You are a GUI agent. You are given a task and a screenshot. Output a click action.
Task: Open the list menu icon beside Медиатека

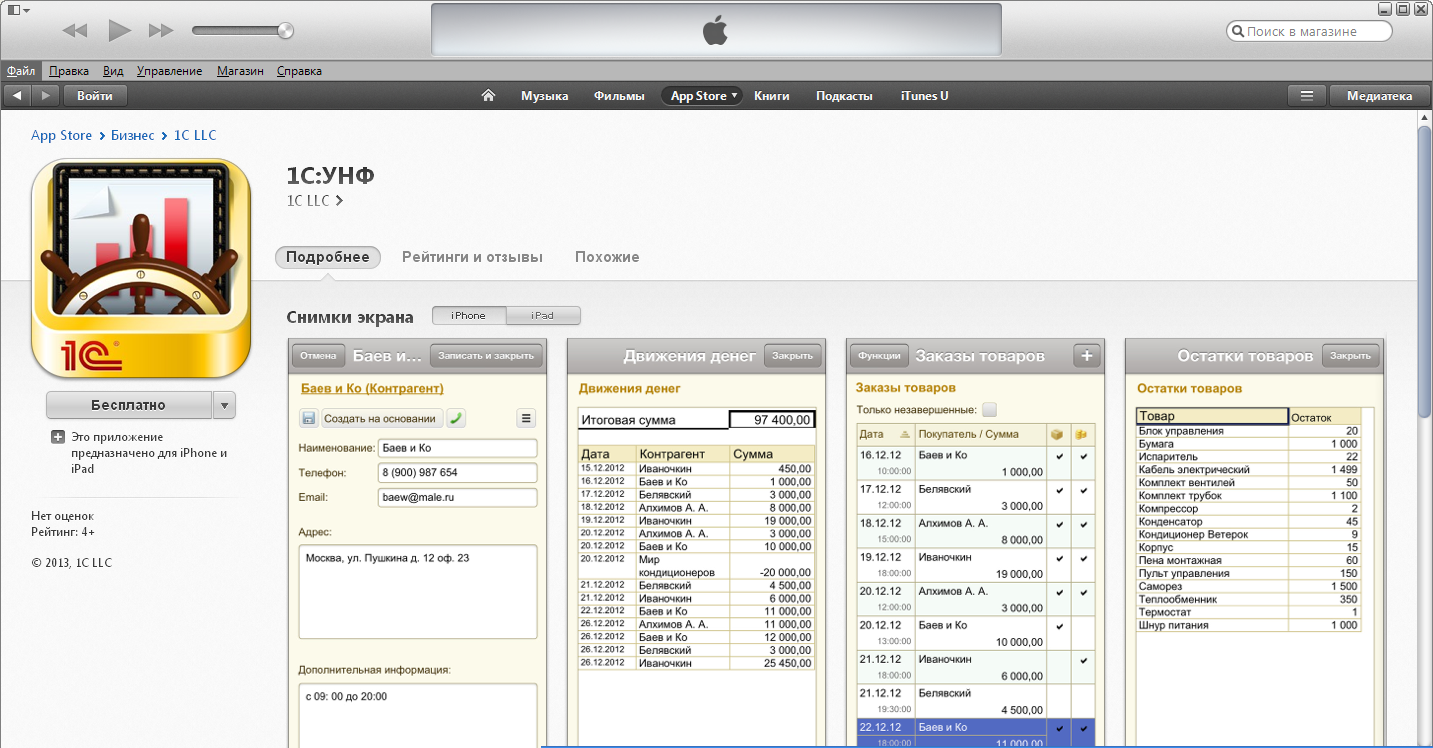click(x=1306, y=96)
